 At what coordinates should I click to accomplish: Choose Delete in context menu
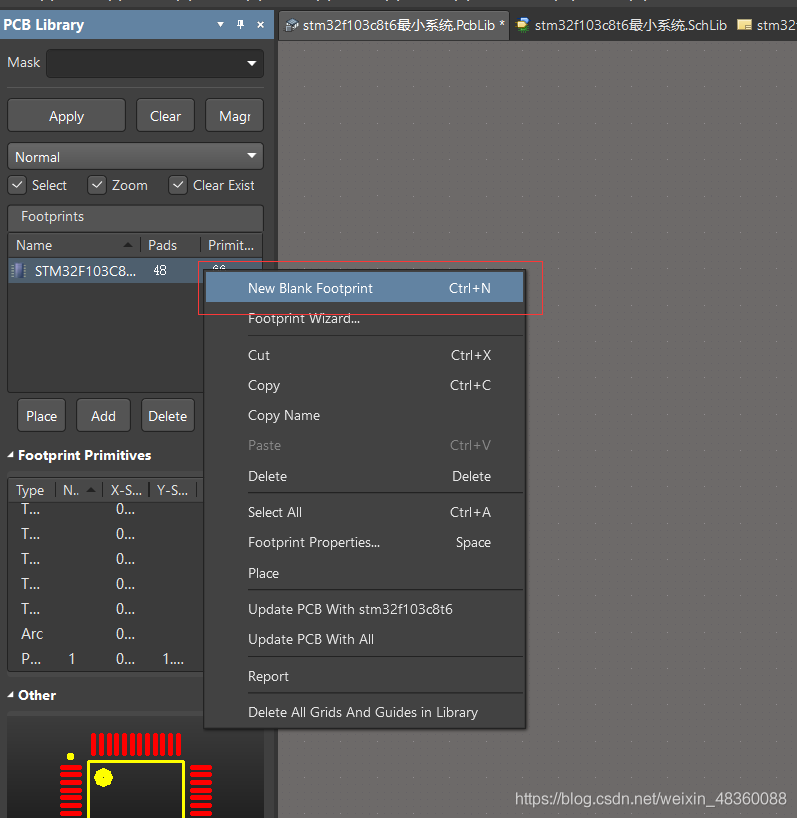click(x=364, y=476)
